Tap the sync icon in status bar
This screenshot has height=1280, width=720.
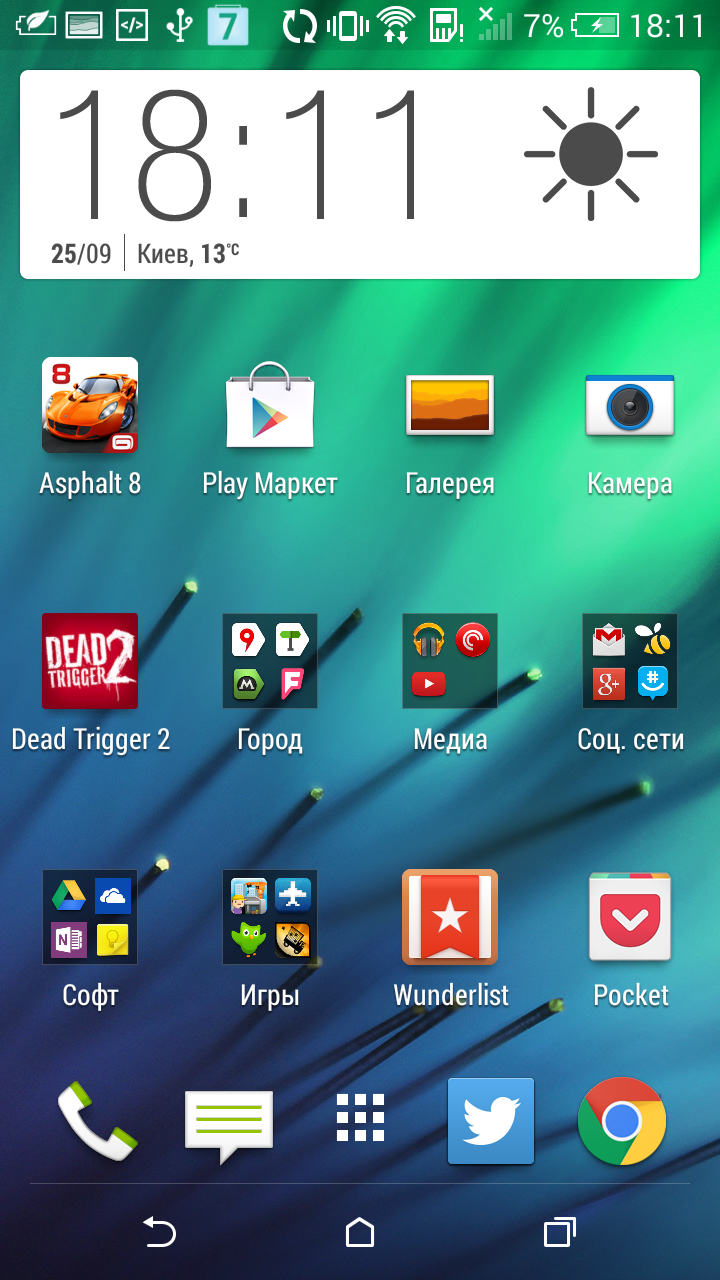[x=299, y=25]
